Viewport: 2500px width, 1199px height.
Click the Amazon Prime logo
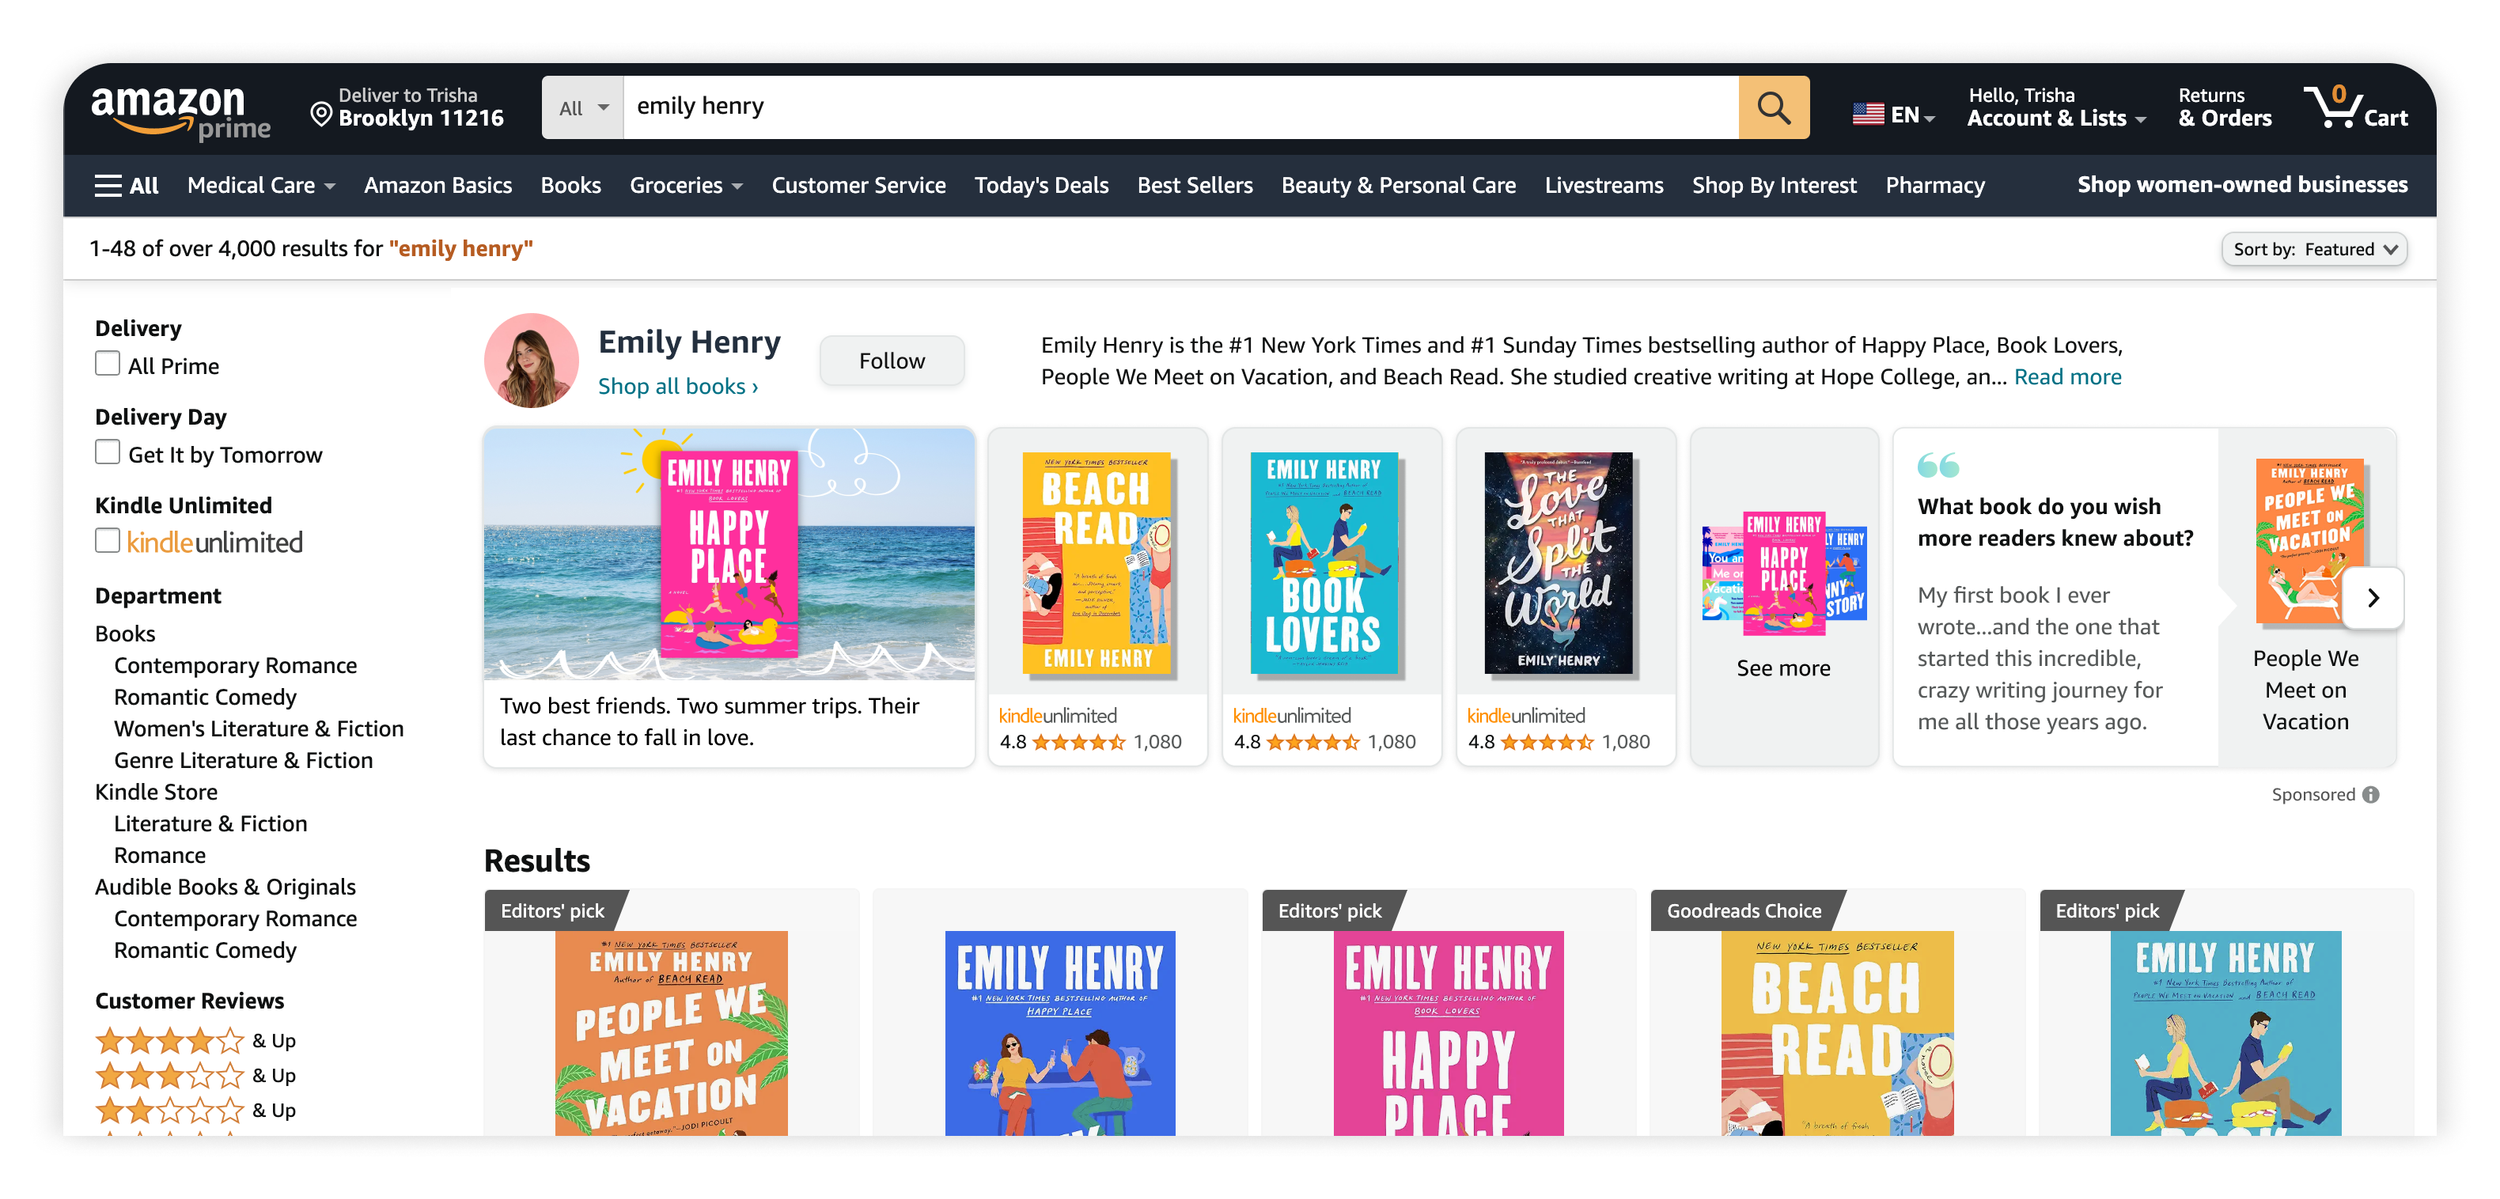[181, 110]
